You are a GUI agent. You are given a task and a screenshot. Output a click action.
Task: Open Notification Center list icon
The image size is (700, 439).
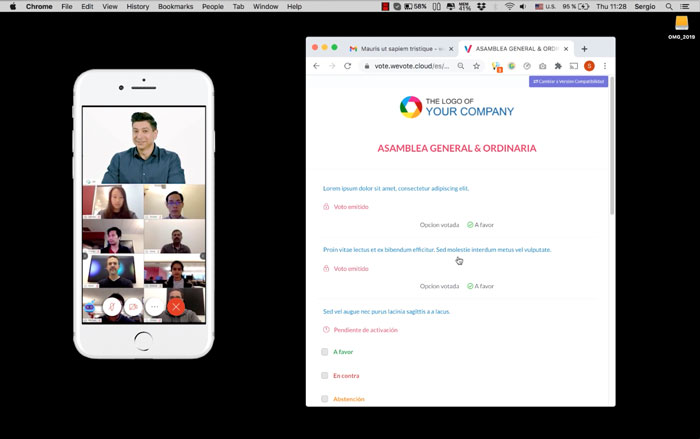pos(684,6)
